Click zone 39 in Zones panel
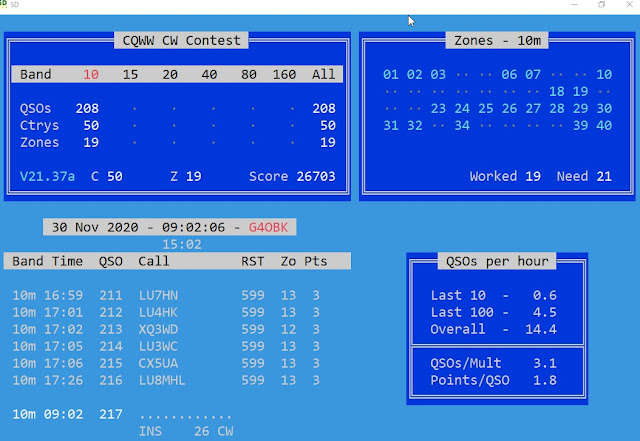The image size is (640, 441). (580, 125)
